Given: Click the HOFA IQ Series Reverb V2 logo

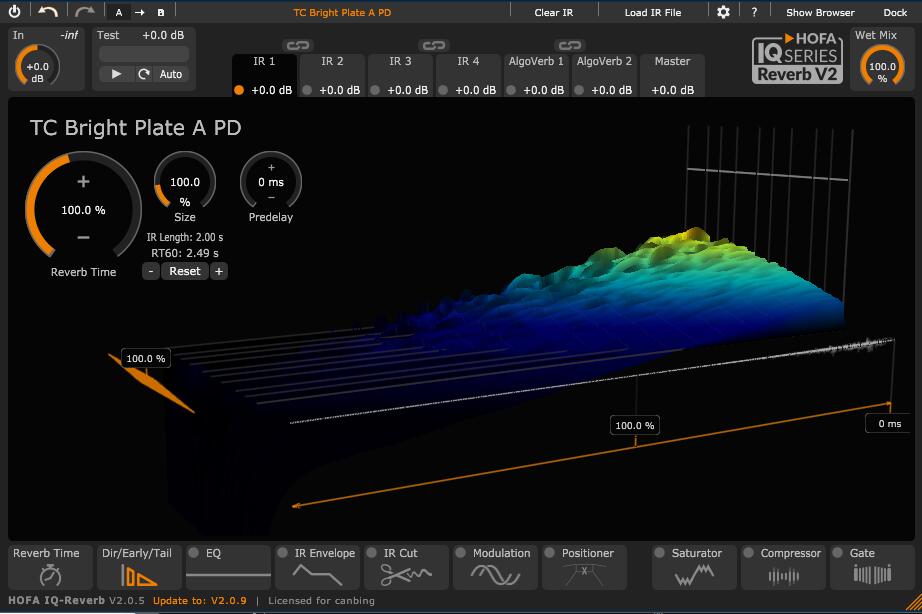Looking at the screenshot, I should 797,58.
